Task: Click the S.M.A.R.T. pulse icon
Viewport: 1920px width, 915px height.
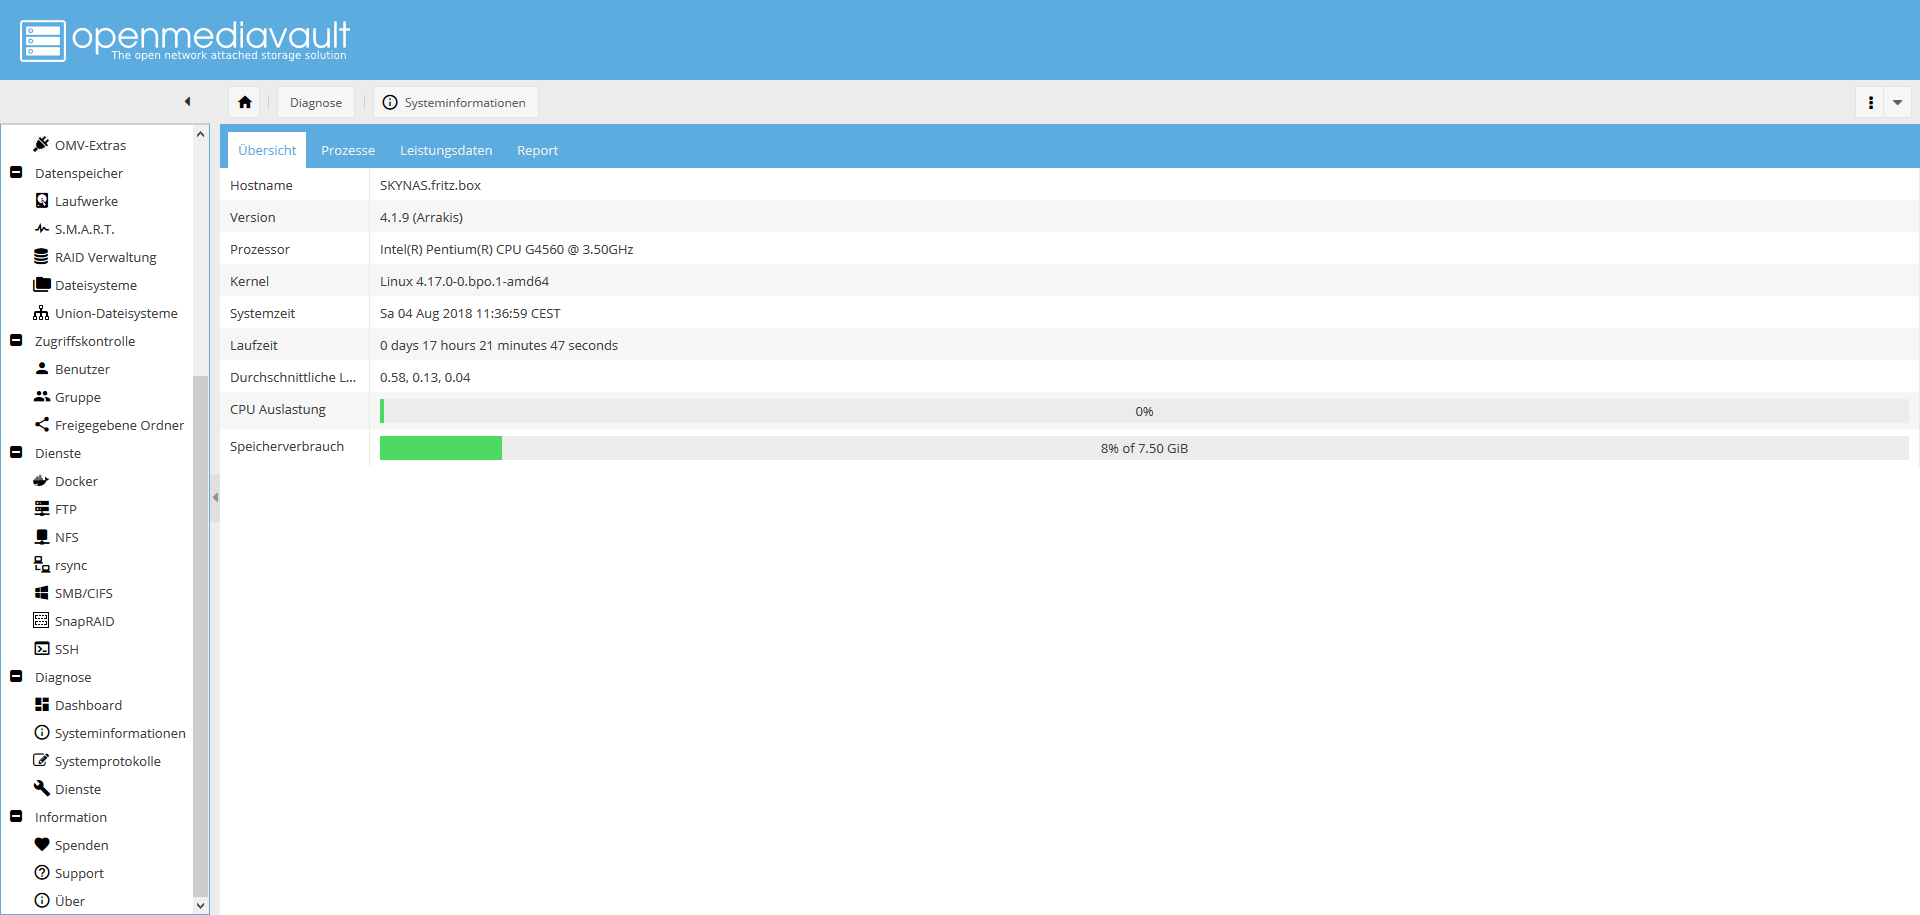Action: 41,228
